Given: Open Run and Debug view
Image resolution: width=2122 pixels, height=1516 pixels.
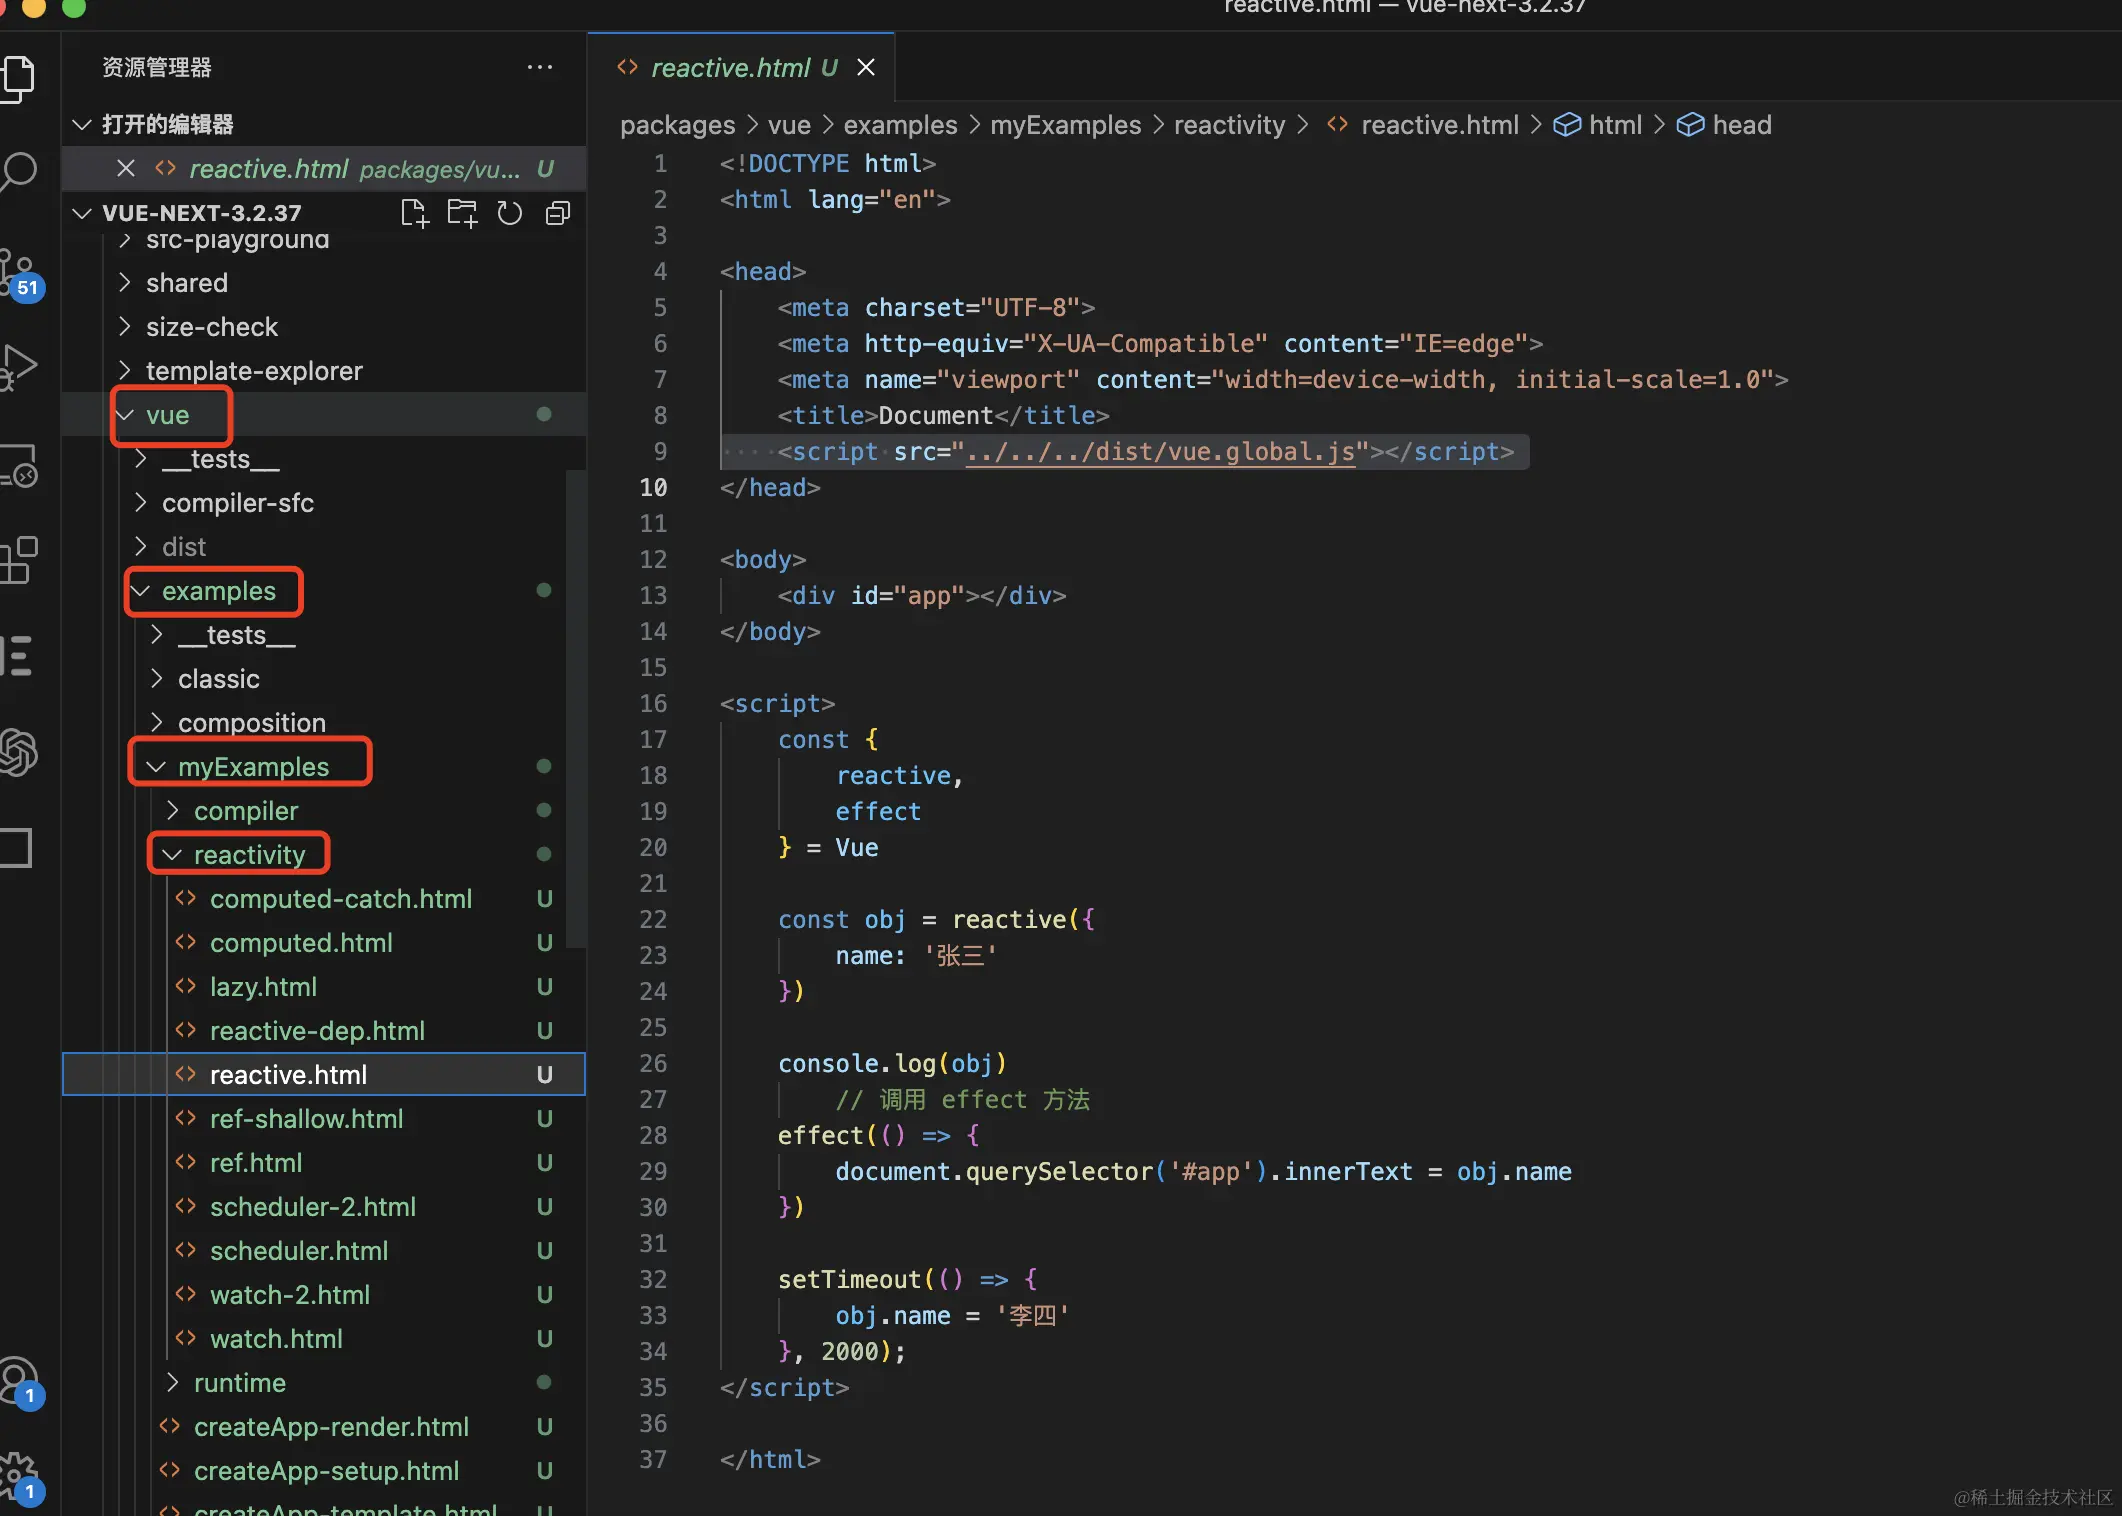Looking at the screenshot, I should click(x=18, y=366).
